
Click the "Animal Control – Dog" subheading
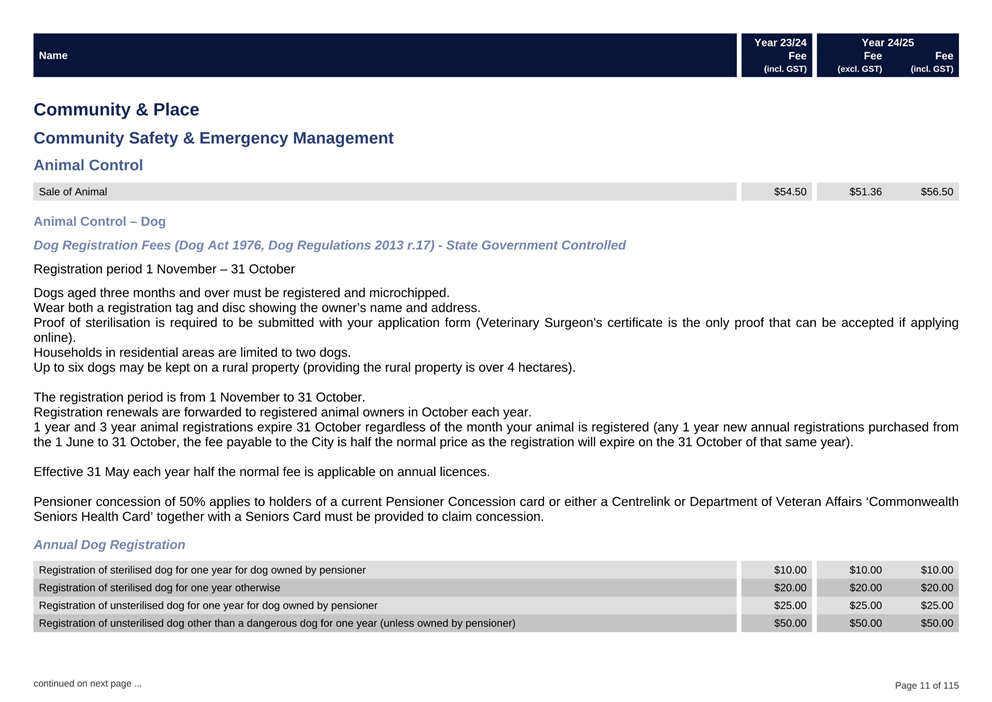(99, 221)
